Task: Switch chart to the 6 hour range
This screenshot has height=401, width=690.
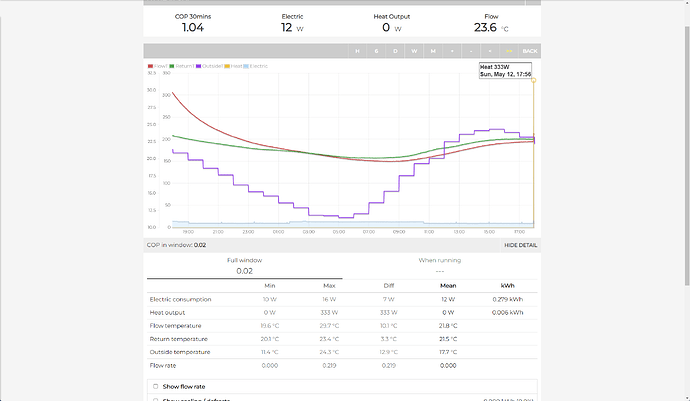Action: pos(376,51)
